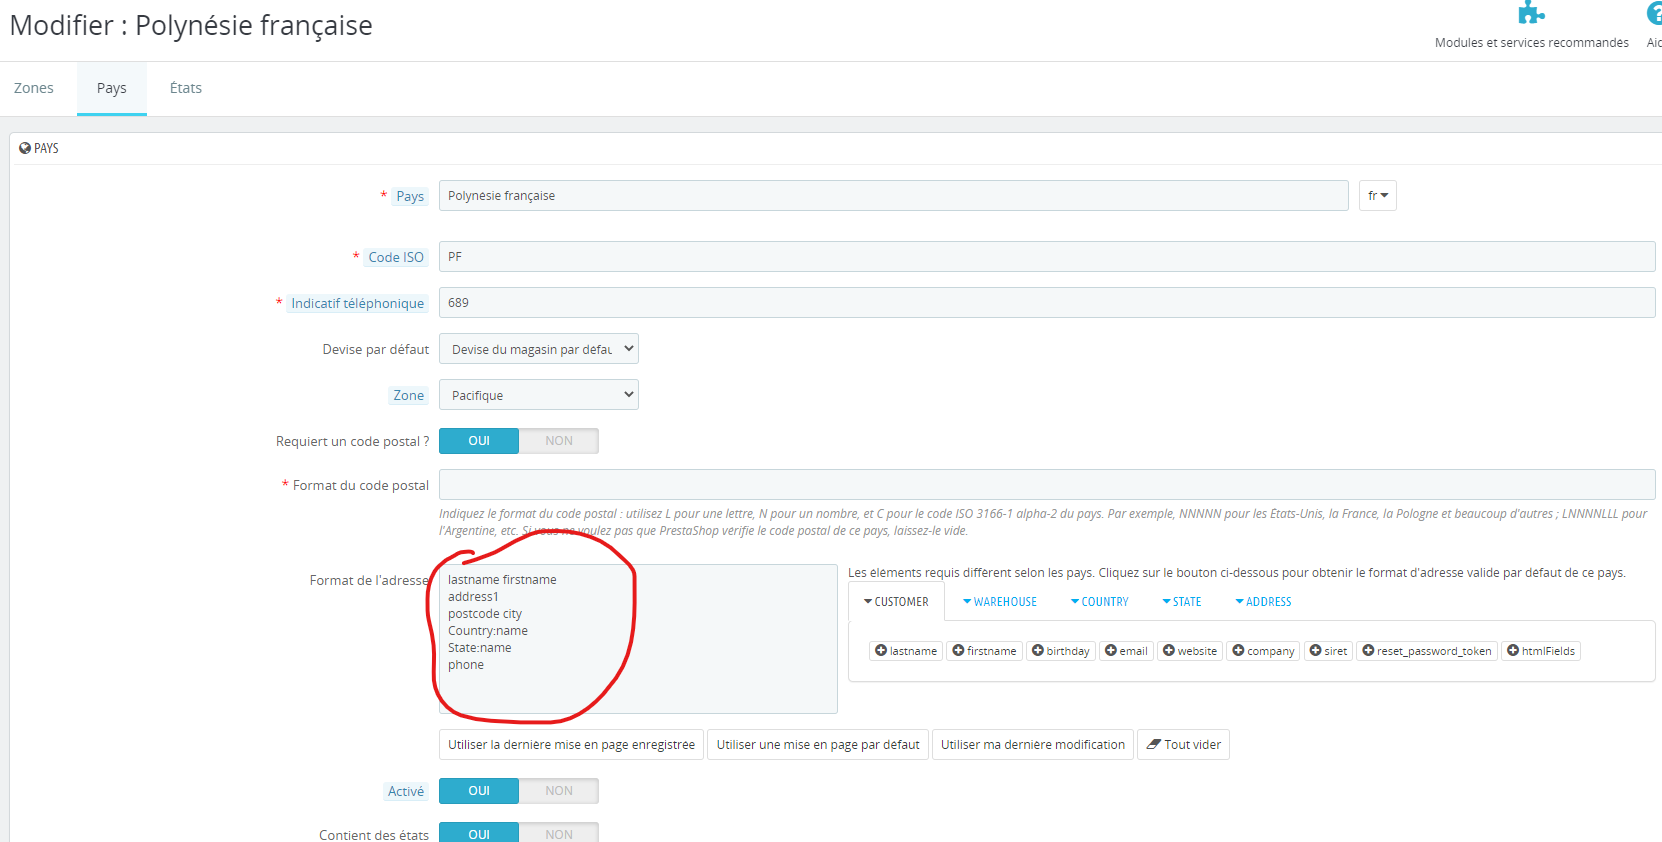Screen dimensions: 1662x842
Task: Add the firstname field label to format
Action: pos(992,651)
